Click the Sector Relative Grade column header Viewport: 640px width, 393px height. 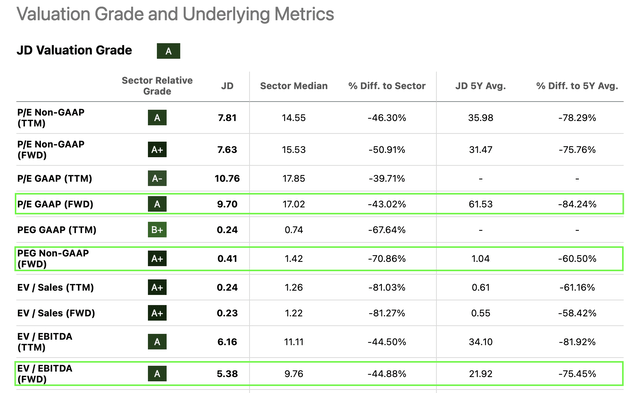pos(157,86)
